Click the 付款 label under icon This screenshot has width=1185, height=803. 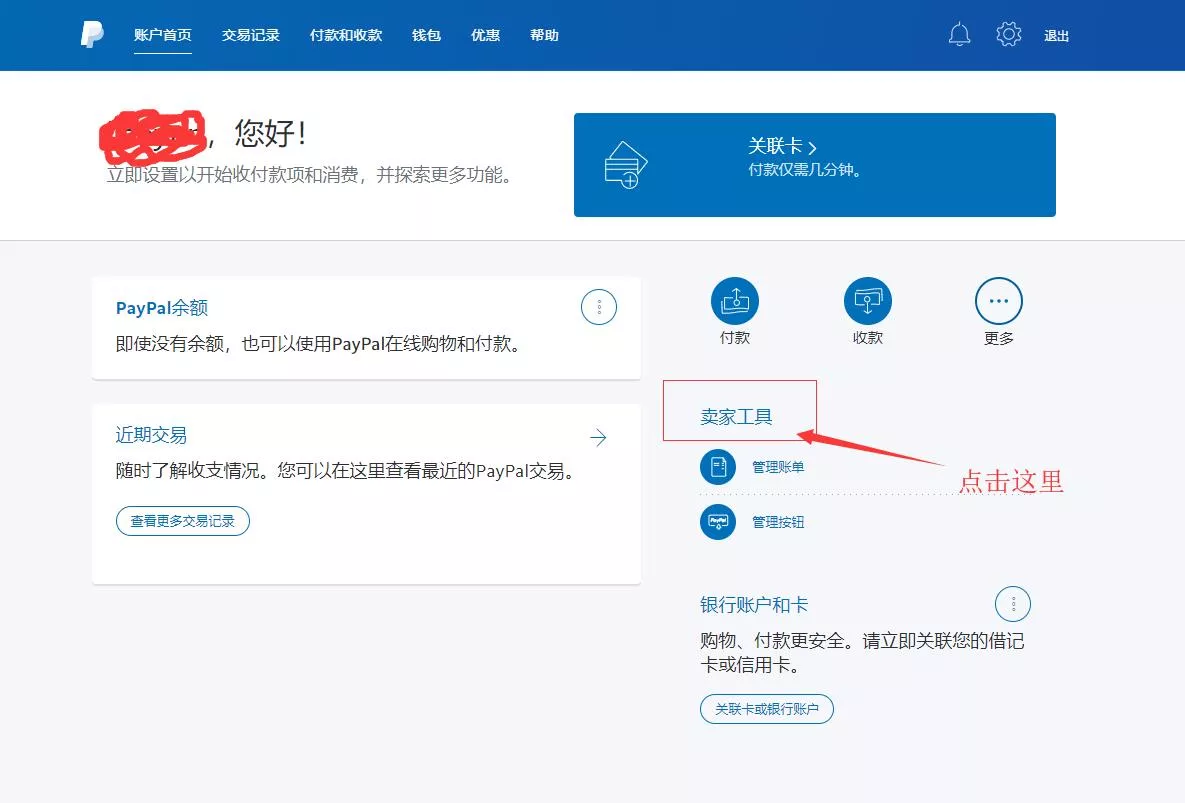coord(735,338)
